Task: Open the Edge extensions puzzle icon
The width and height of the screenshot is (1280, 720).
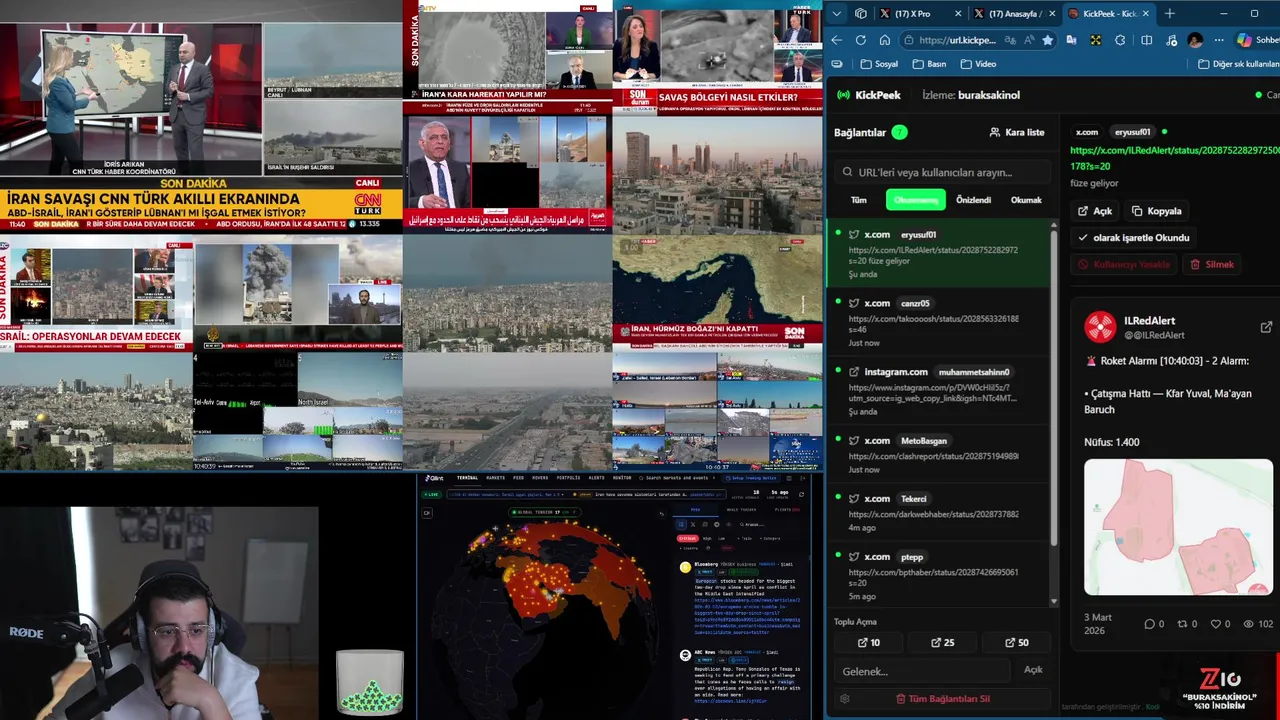Action: [1120, 40]
